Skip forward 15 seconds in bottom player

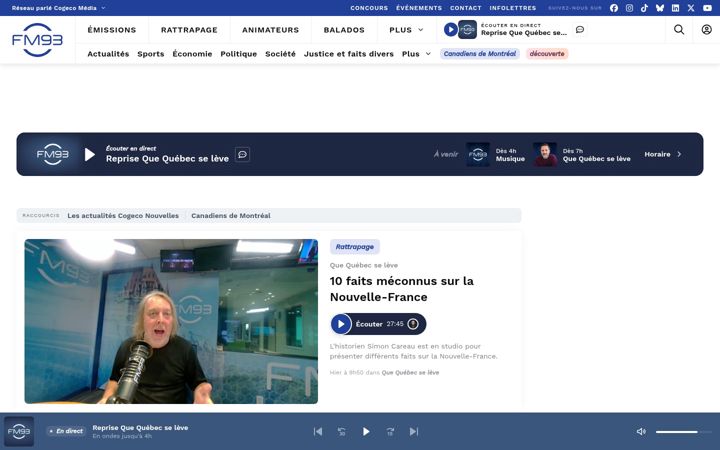[390, 432]
